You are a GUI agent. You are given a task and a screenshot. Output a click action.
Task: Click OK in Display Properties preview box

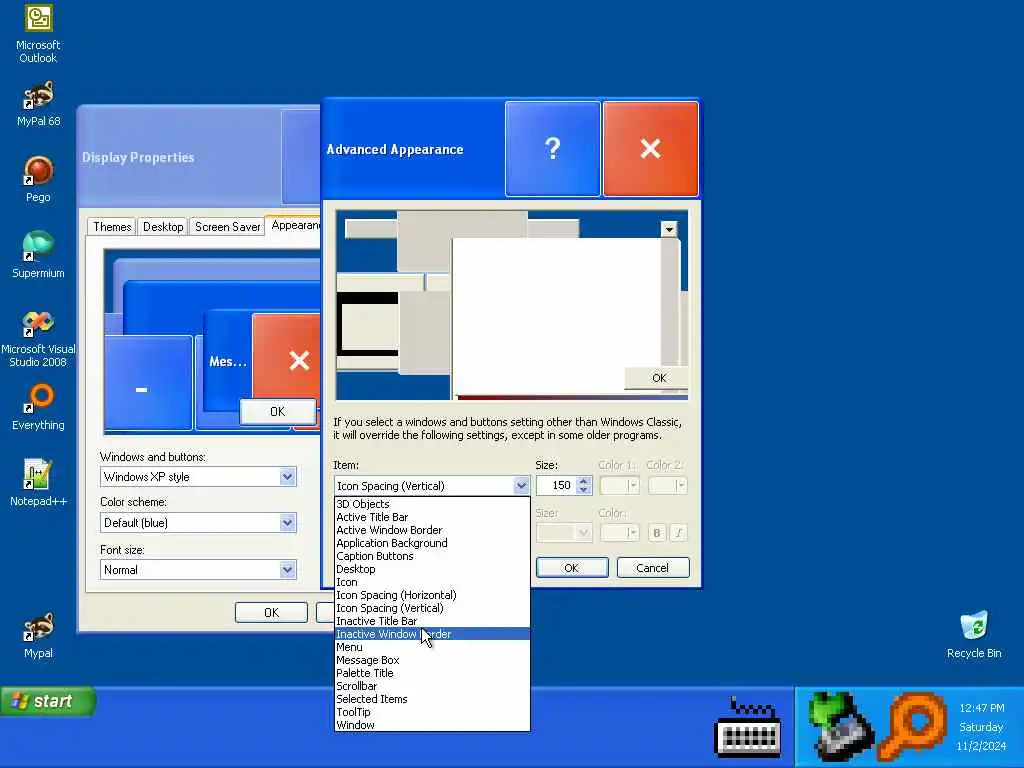point(278,411)
